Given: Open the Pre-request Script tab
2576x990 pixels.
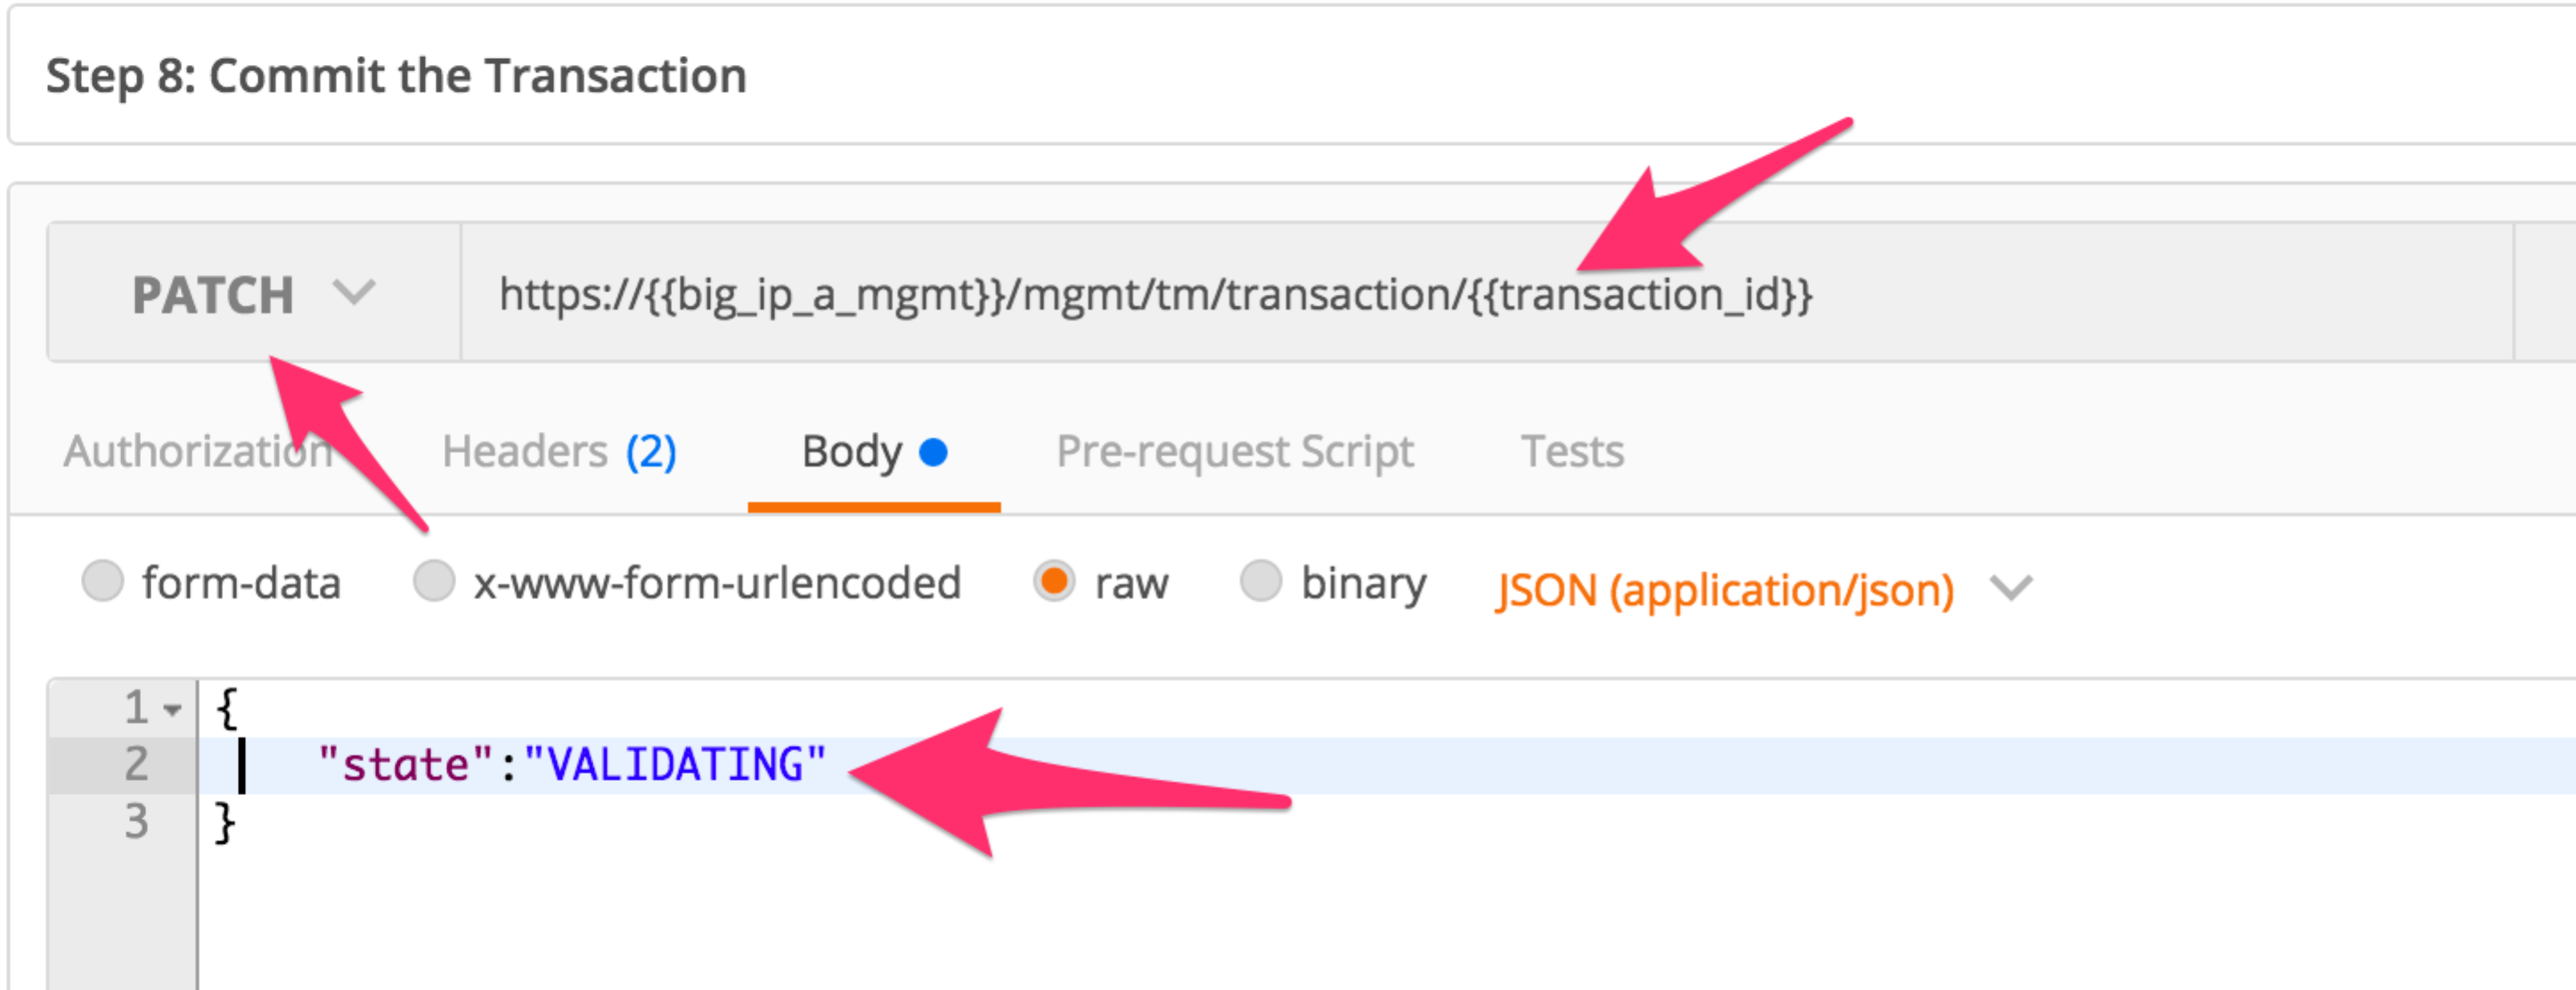Looking at the screenshot, I should pyautogui.click(x=1235, y=452).
